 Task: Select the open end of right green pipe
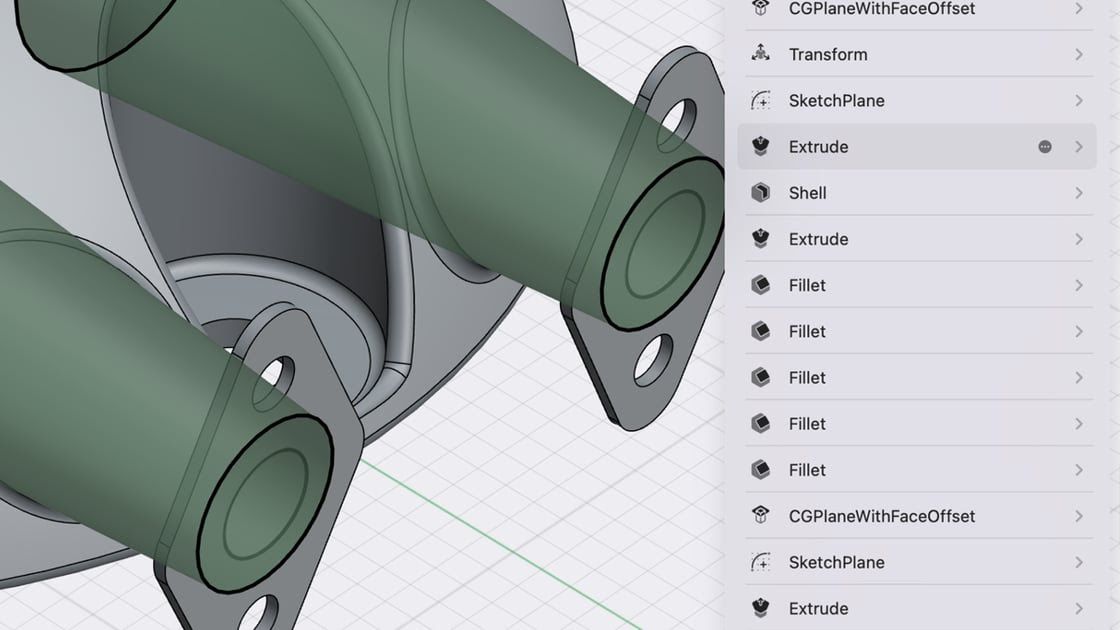coord(660,243)
